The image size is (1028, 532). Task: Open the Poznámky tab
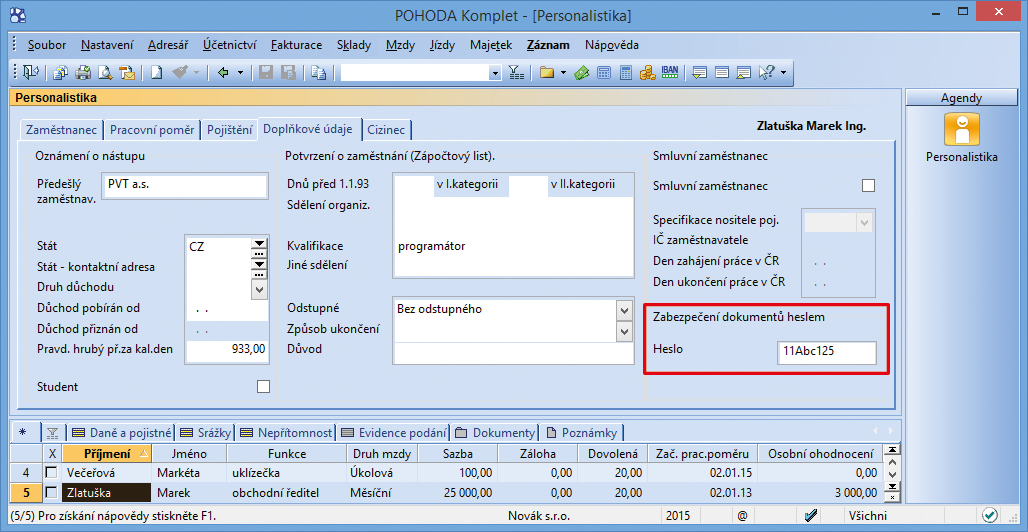[x=582, y=433]
